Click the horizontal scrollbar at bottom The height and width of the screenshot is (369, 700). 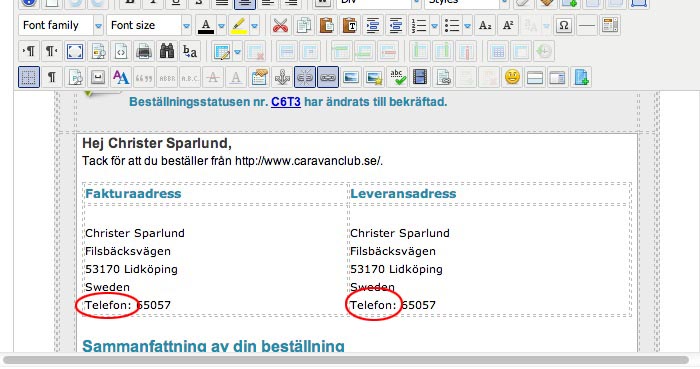pyautogui.click(x=345, y=360)
